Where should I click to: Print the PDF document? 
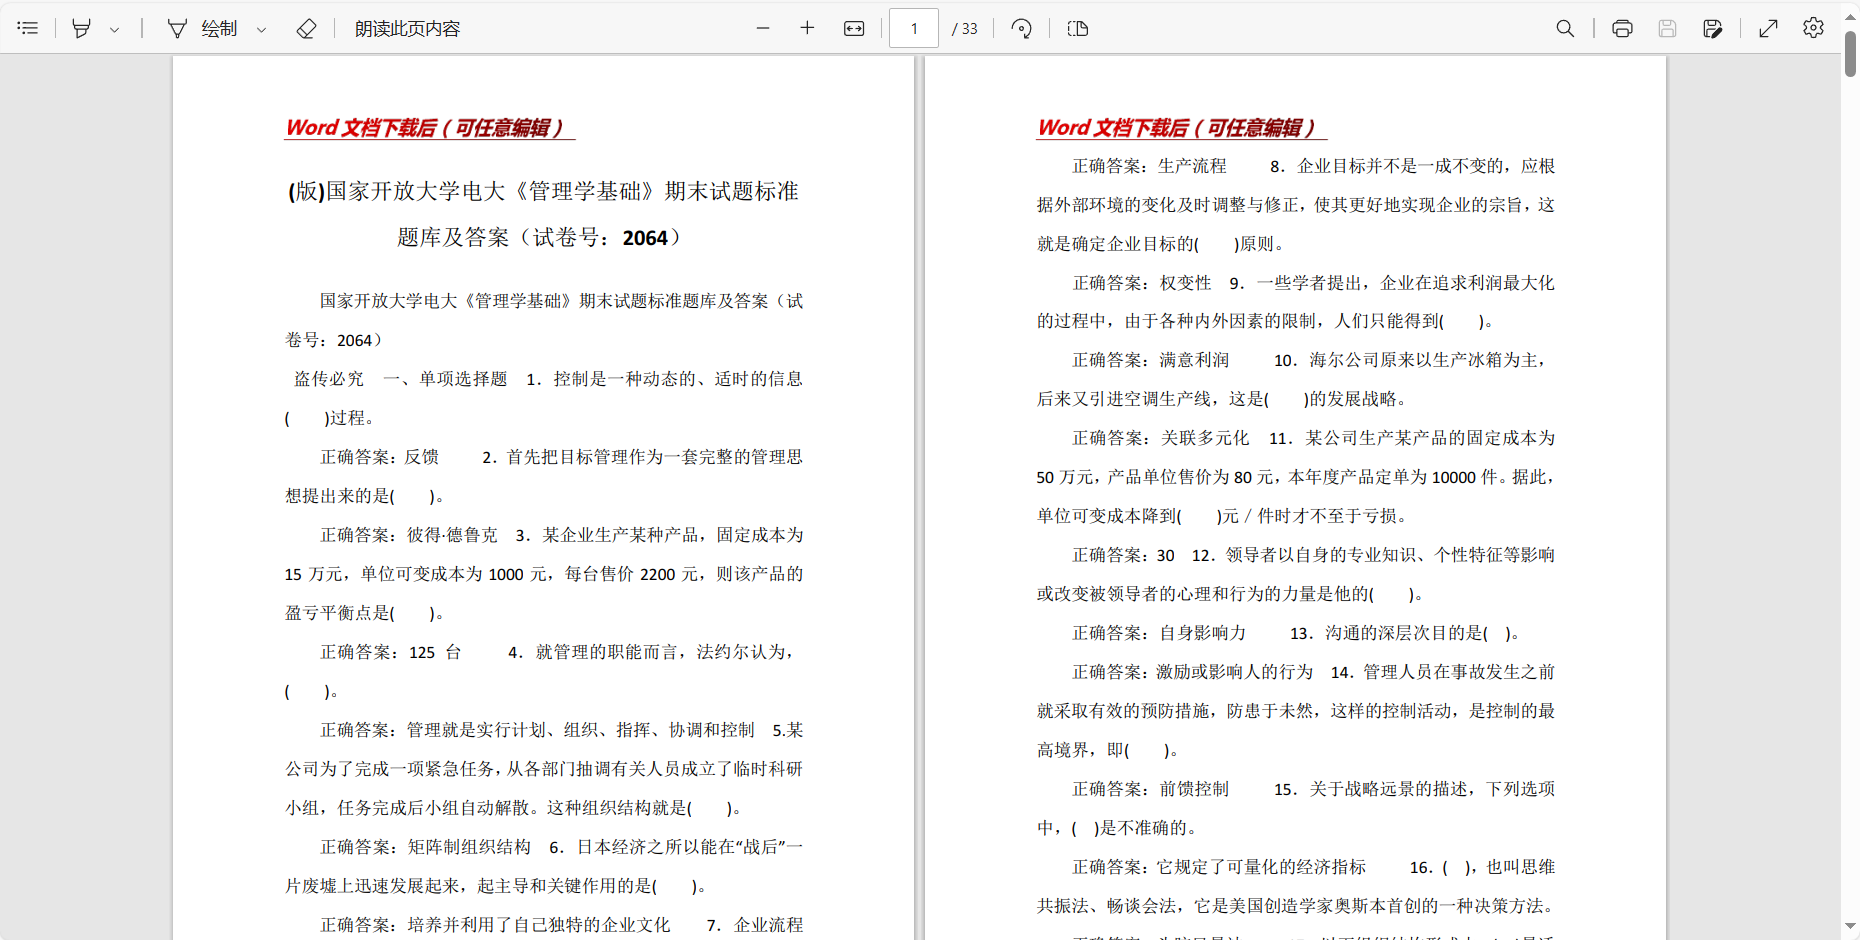[1622, 28]
